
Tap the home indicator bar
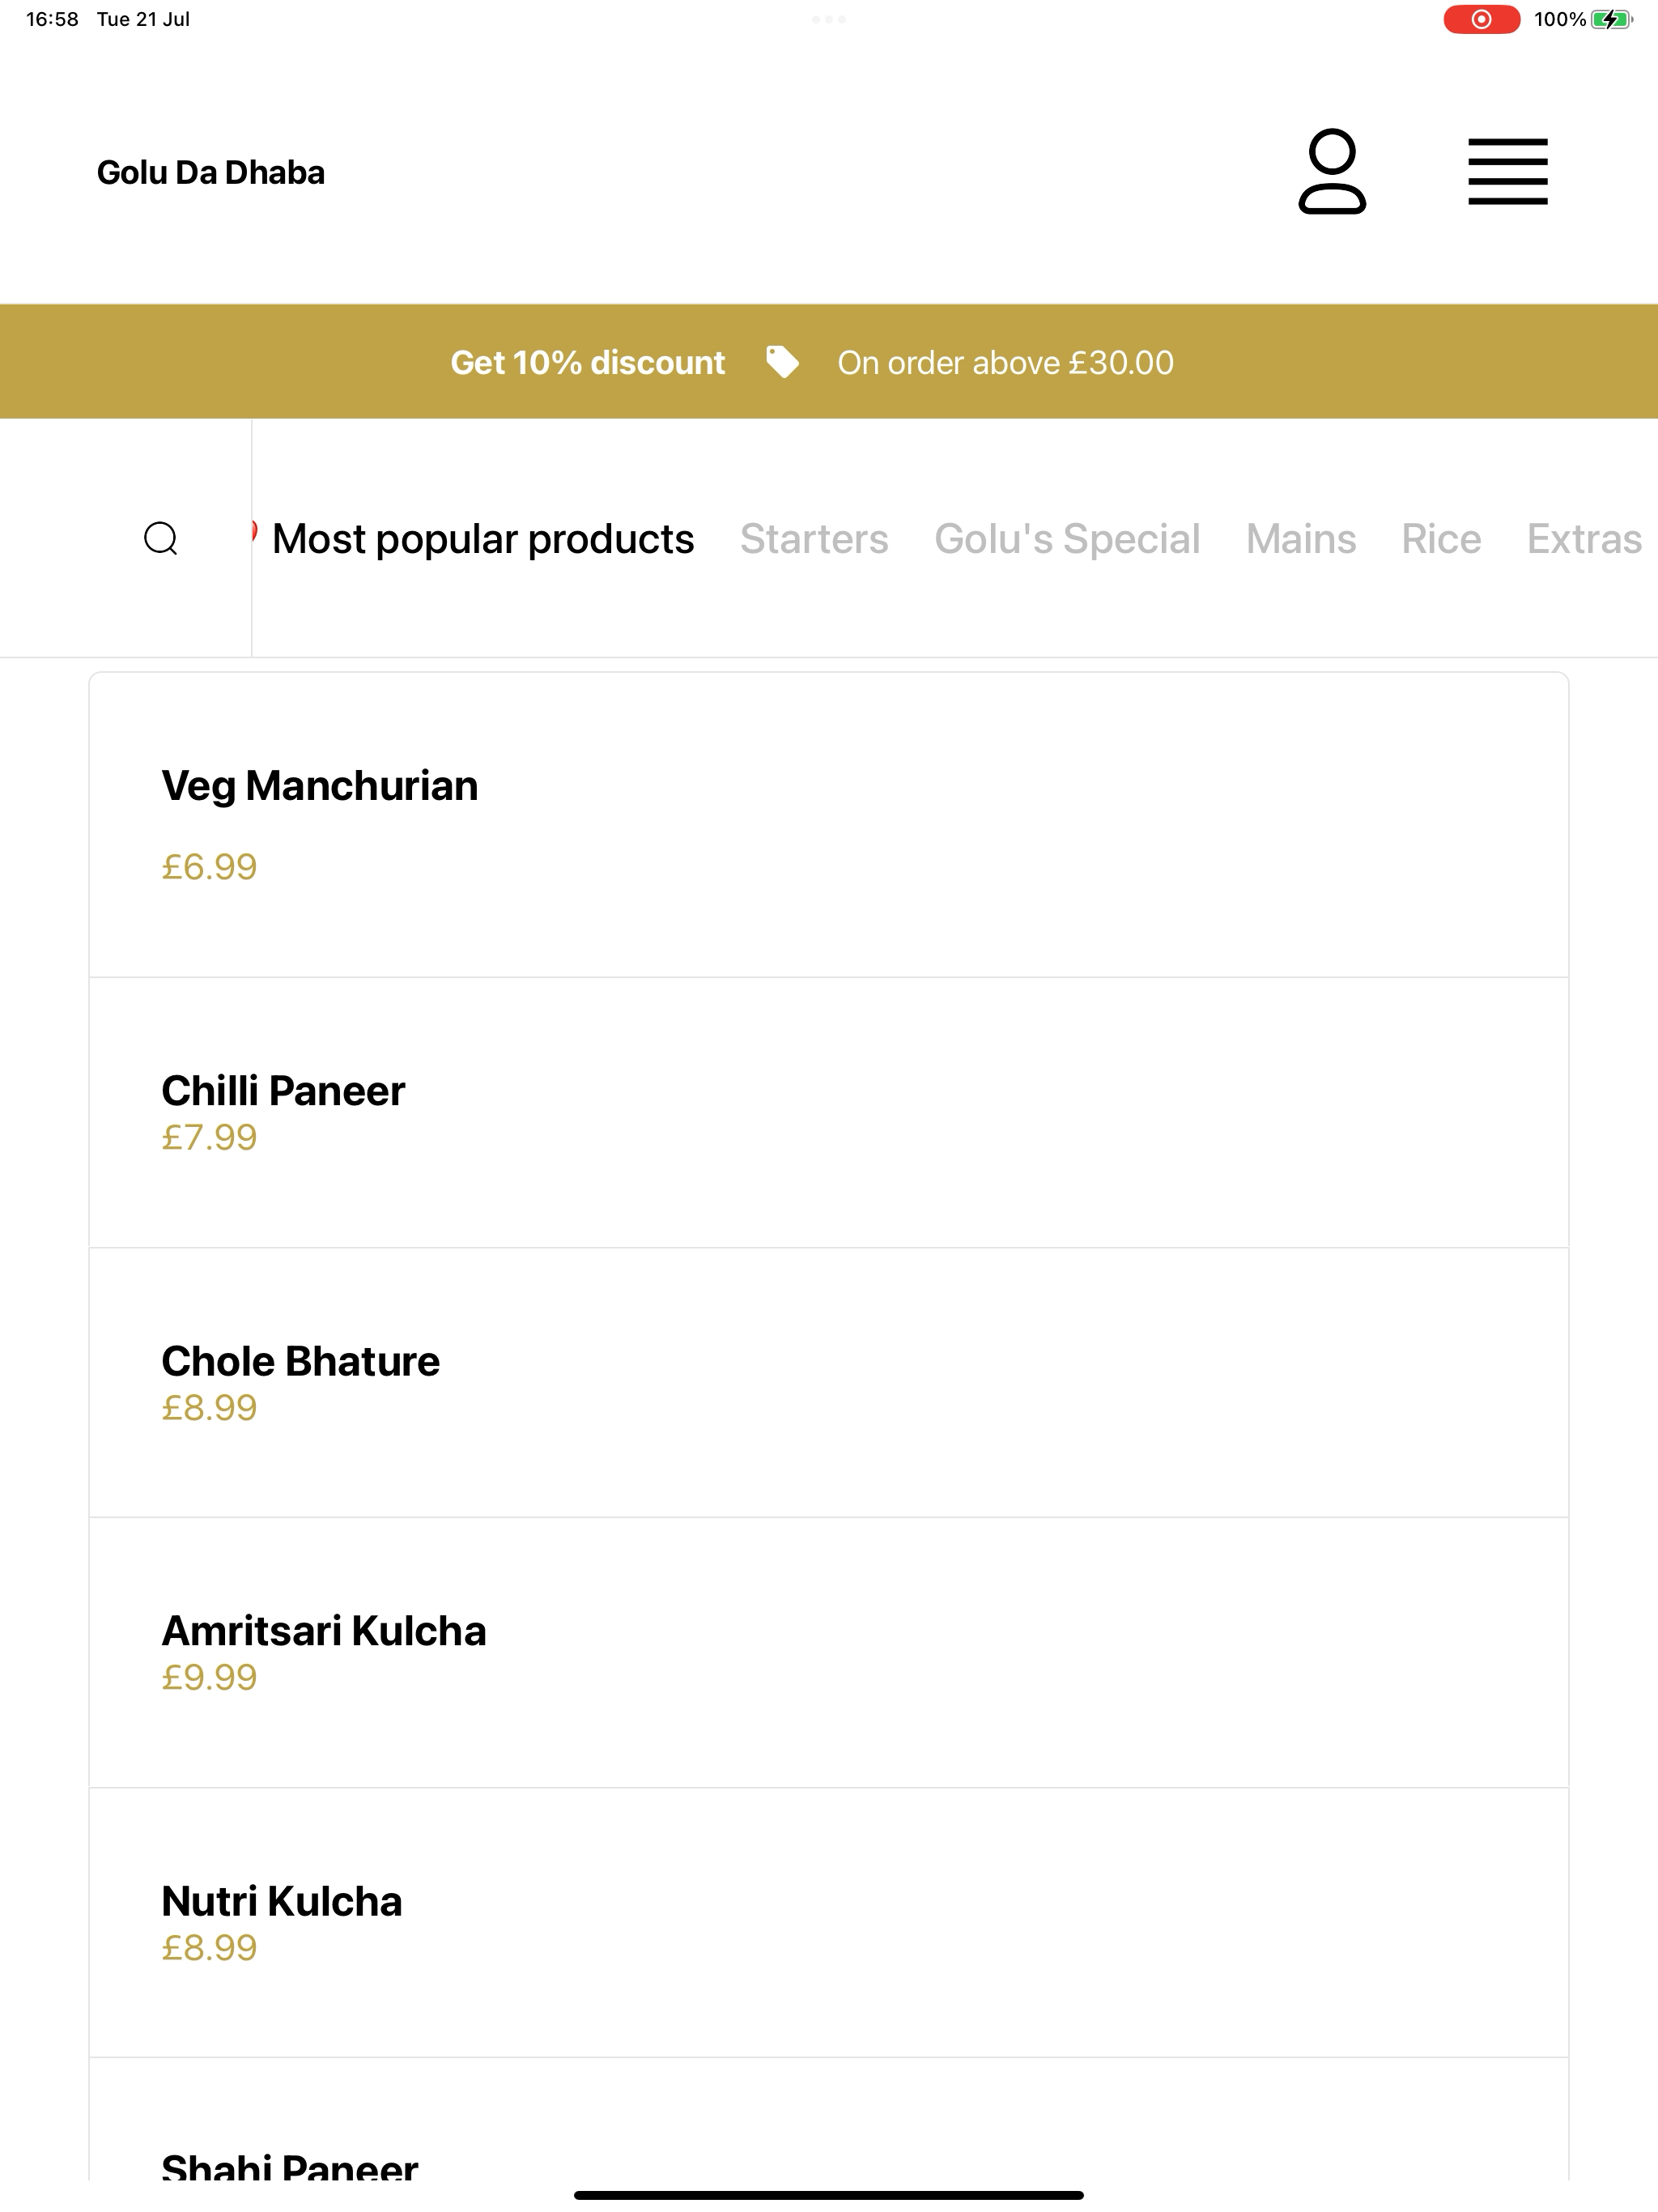click(829, 2195)
